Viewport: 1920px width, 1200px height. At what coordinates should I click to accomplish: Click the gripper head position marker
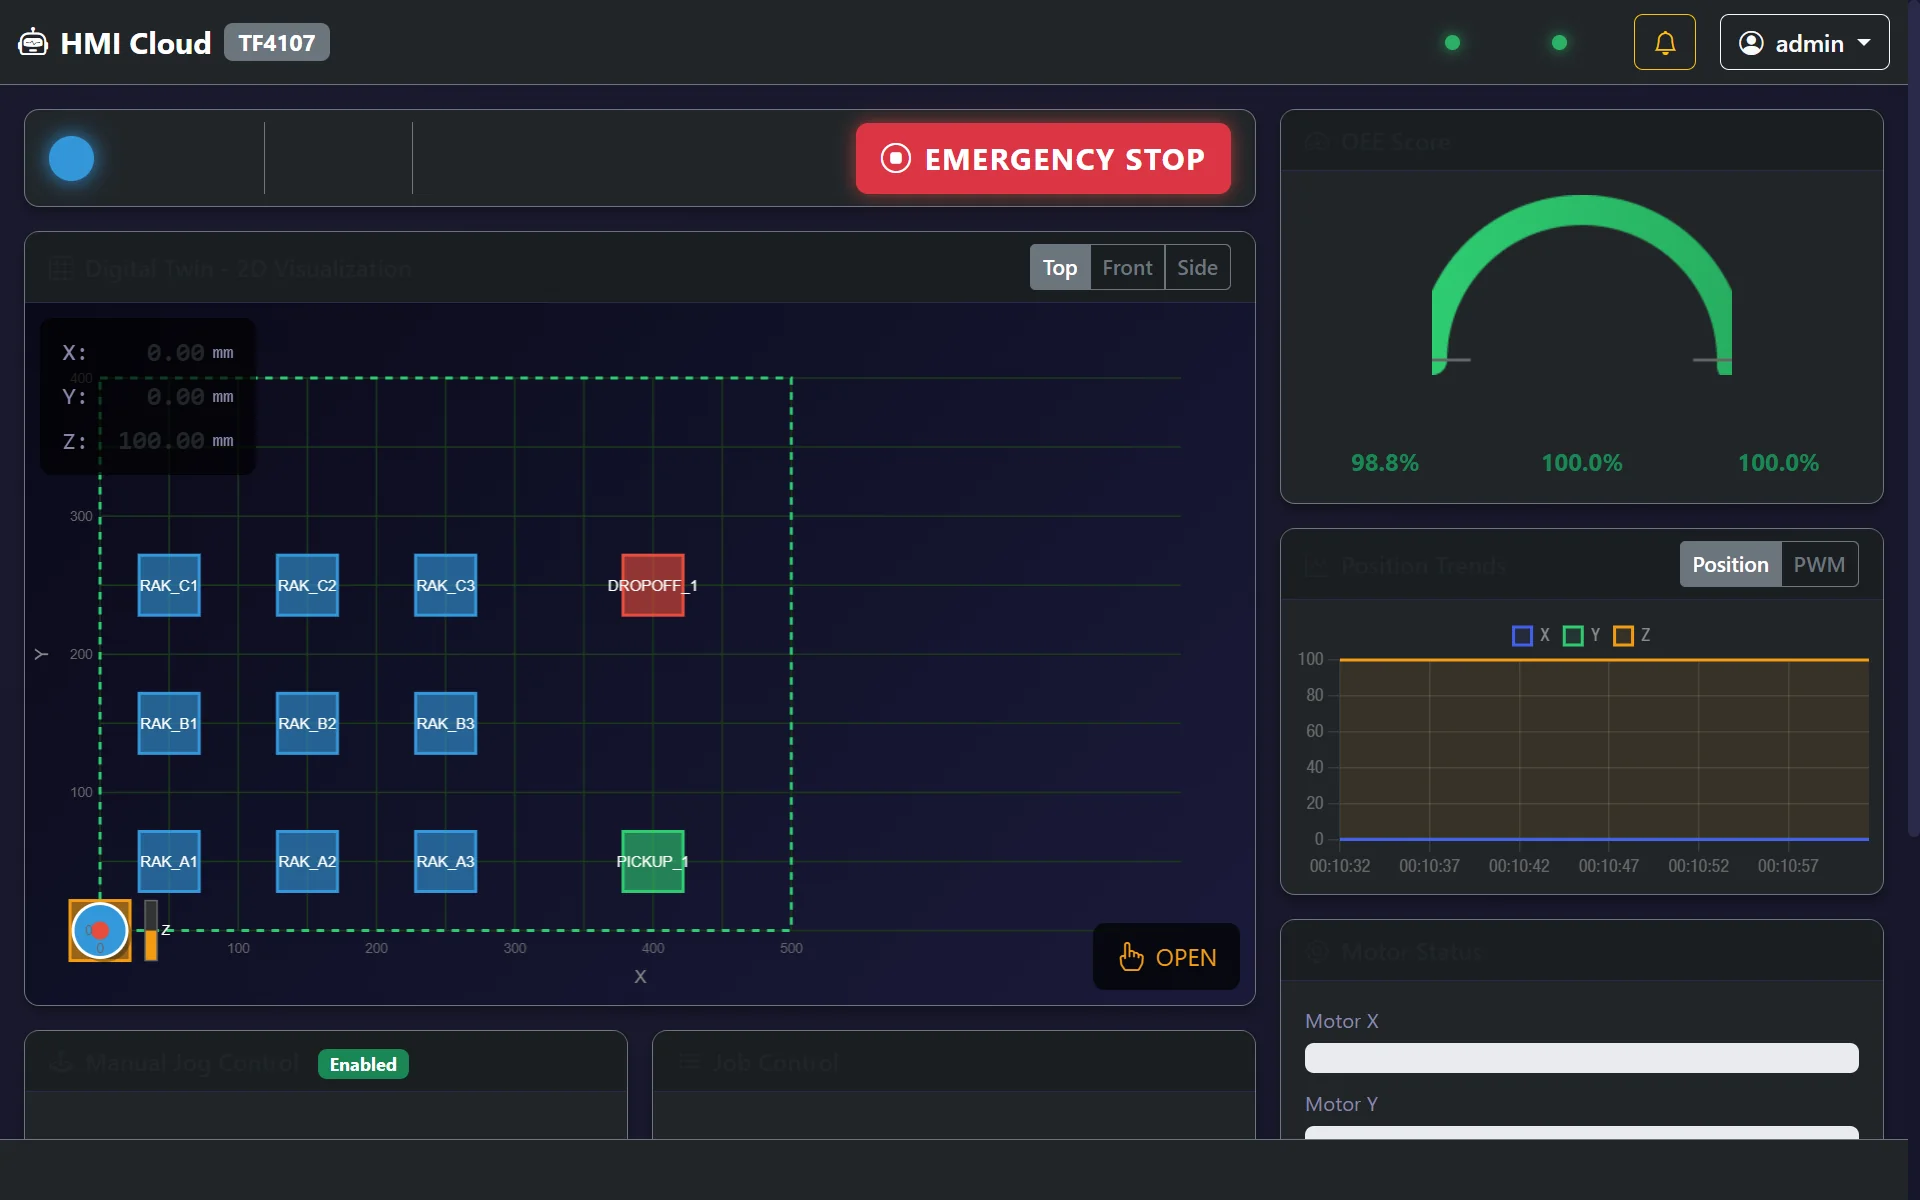[100, 930]
